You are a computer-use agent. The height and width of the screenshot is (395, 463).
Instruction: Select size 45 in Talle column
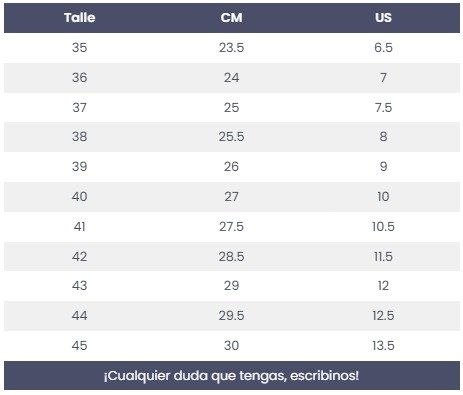pos(80,346)
